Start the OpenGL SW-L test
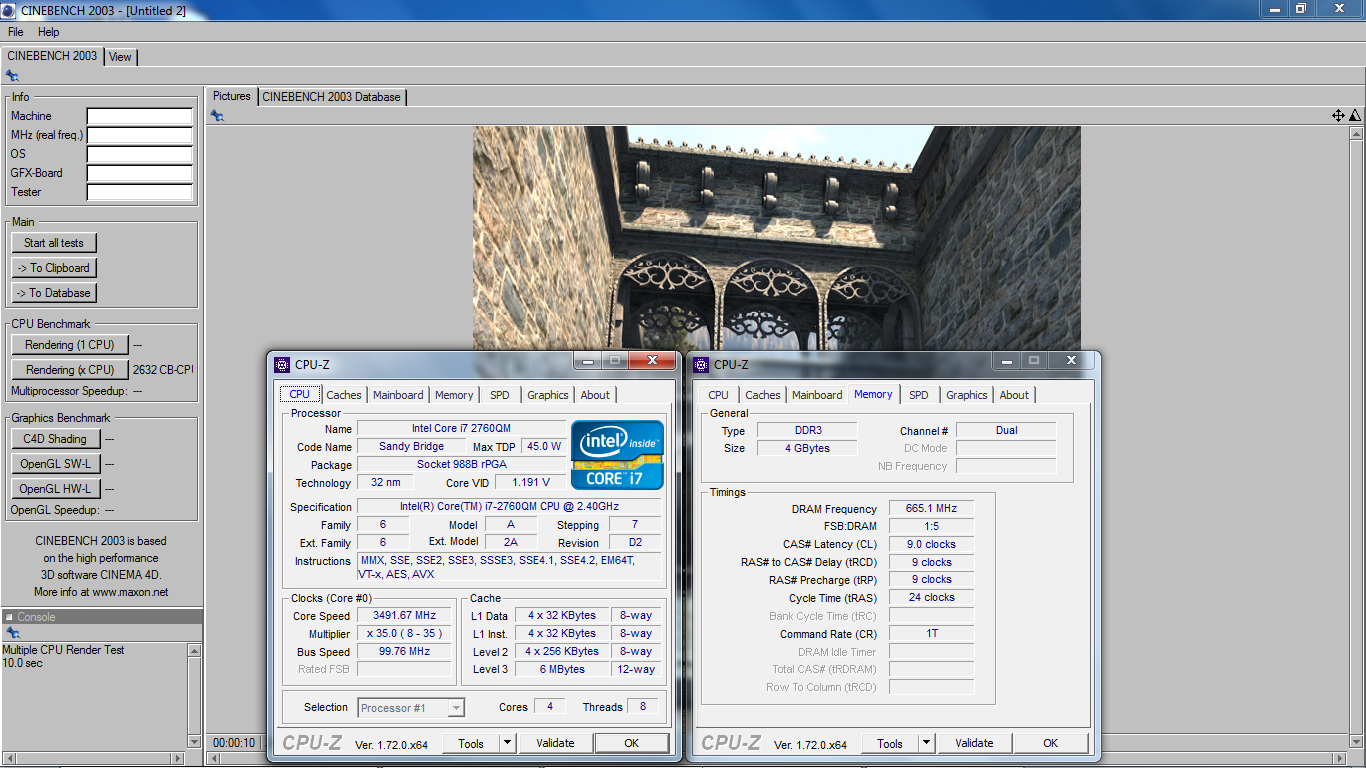 (56, 464)
